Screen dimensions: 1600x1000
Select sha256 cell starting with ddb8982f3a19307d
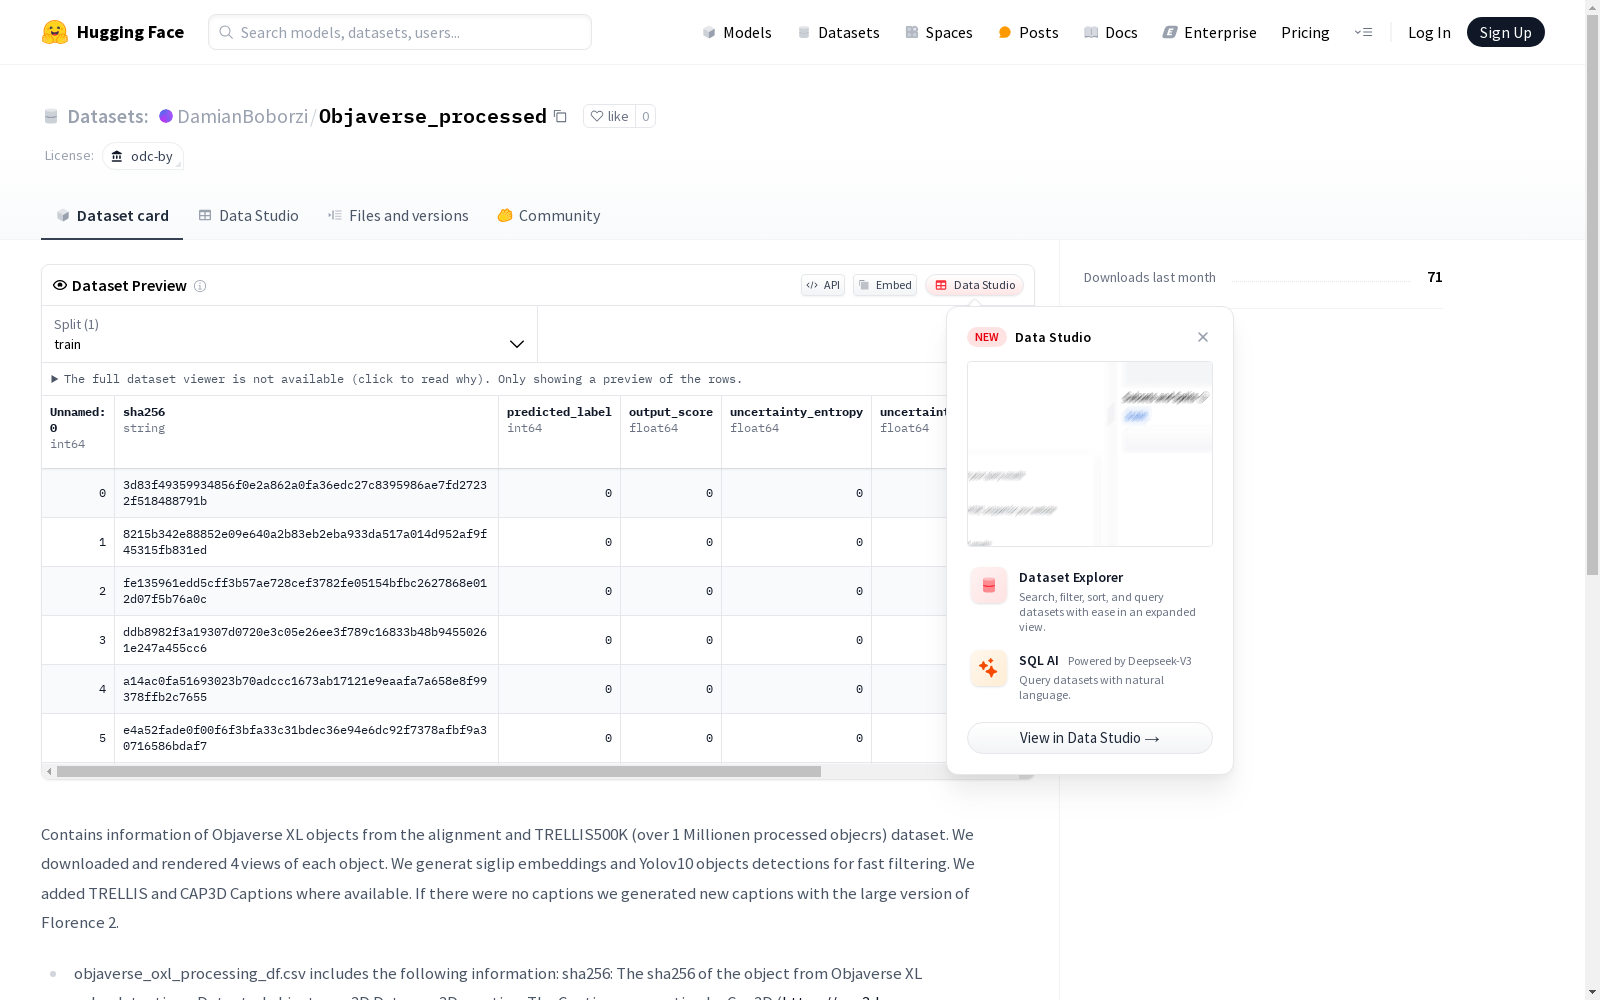coord(305,640)
